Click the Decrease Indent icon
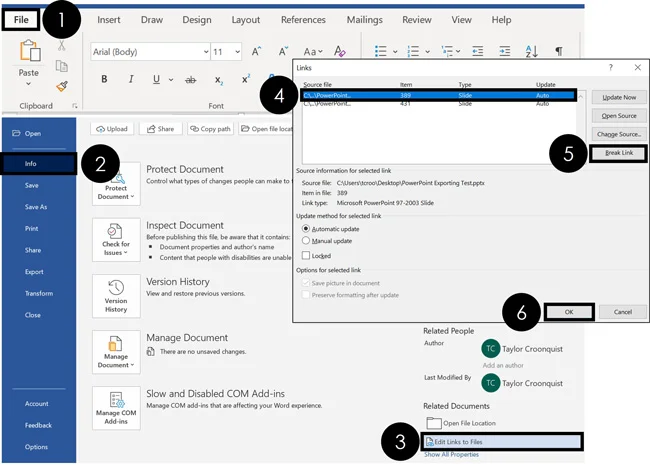 (478, 51)
